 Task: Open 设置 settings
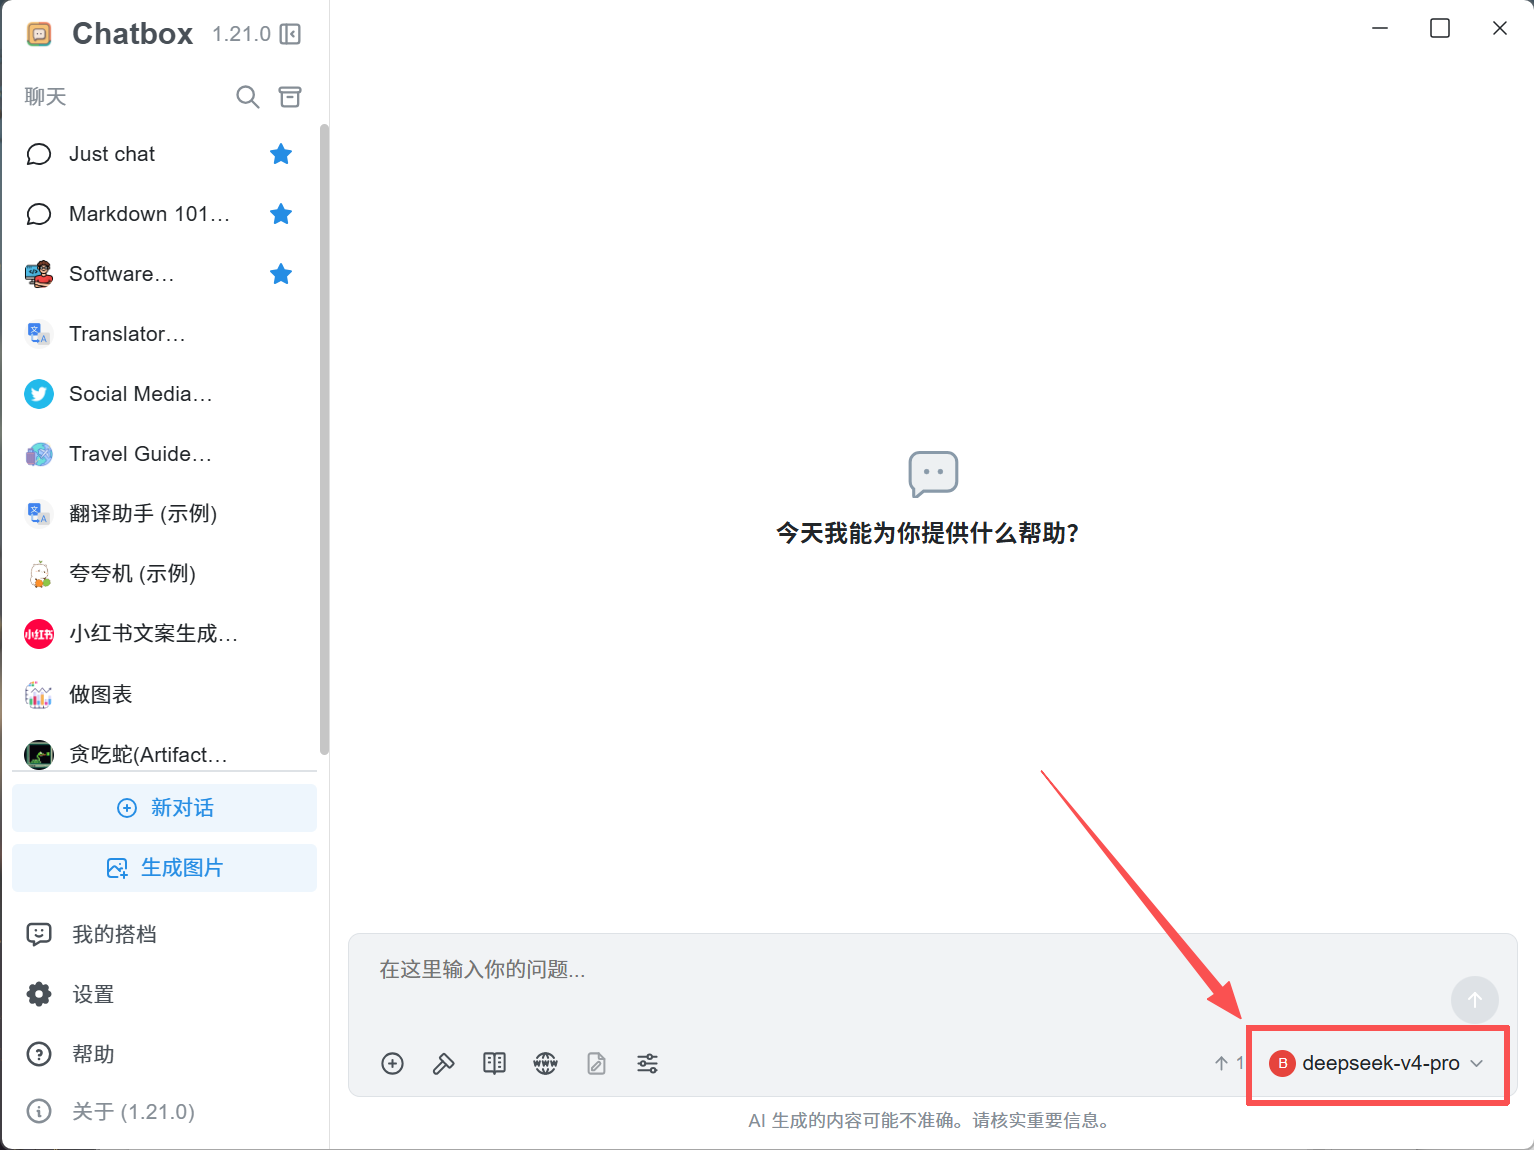click(x=164, y=994)
